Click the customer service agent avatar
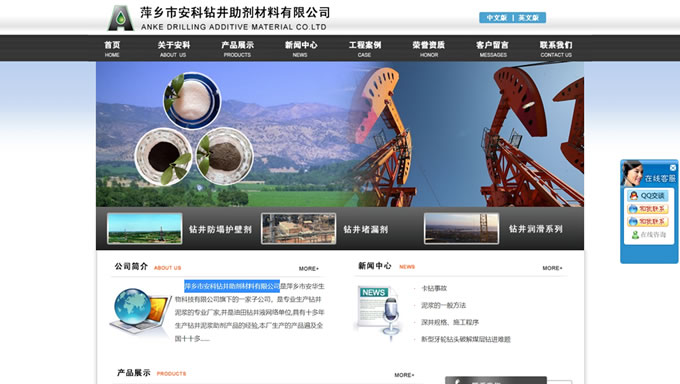Viewport: 680px width, 384px height. click(x=632, y=174)
